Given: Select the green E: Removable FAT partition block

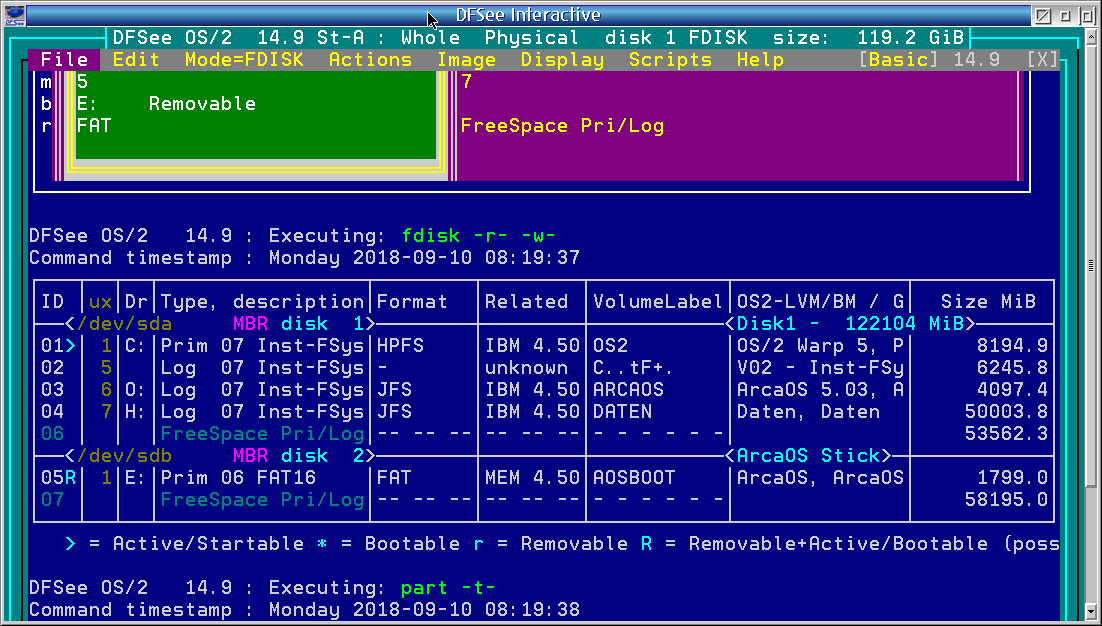Looking at the screenshot, I should [x=256, y=115].
